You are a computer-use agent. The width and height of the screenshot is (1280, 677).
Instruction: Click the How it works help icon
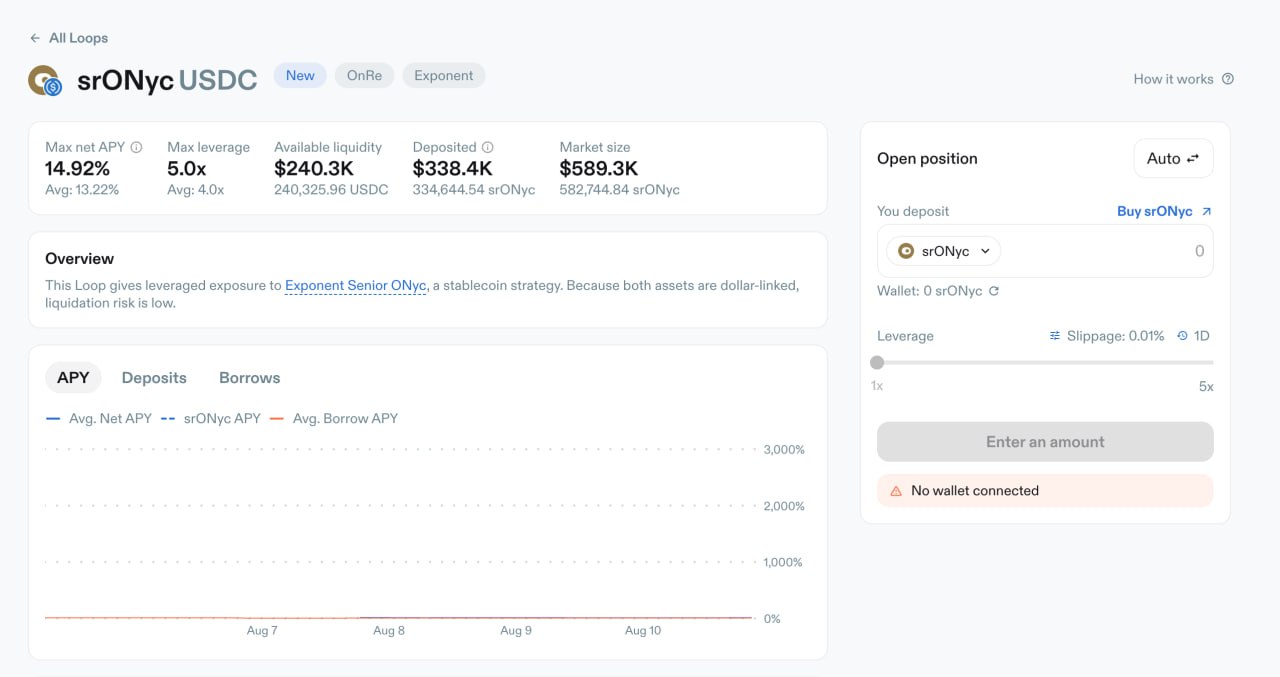pos(1228,79)
